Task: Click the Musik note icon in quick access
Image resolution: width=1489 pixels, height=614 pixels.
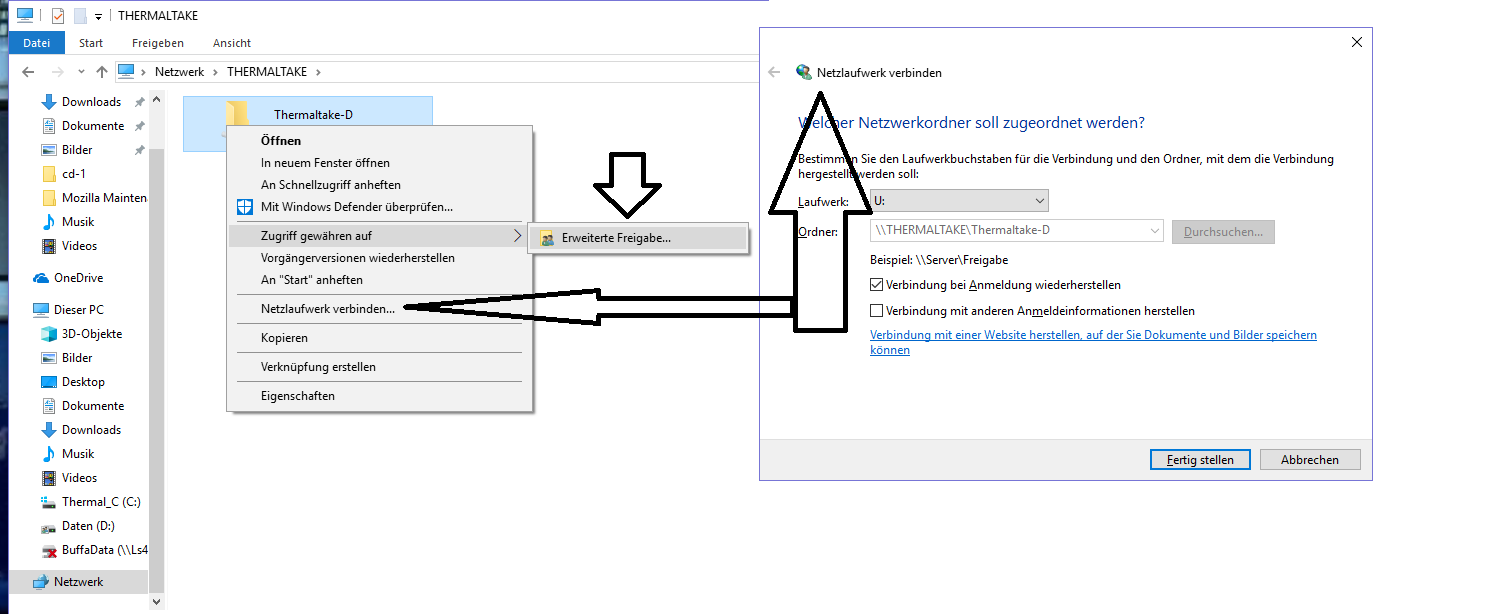Action: pos(48,222)
